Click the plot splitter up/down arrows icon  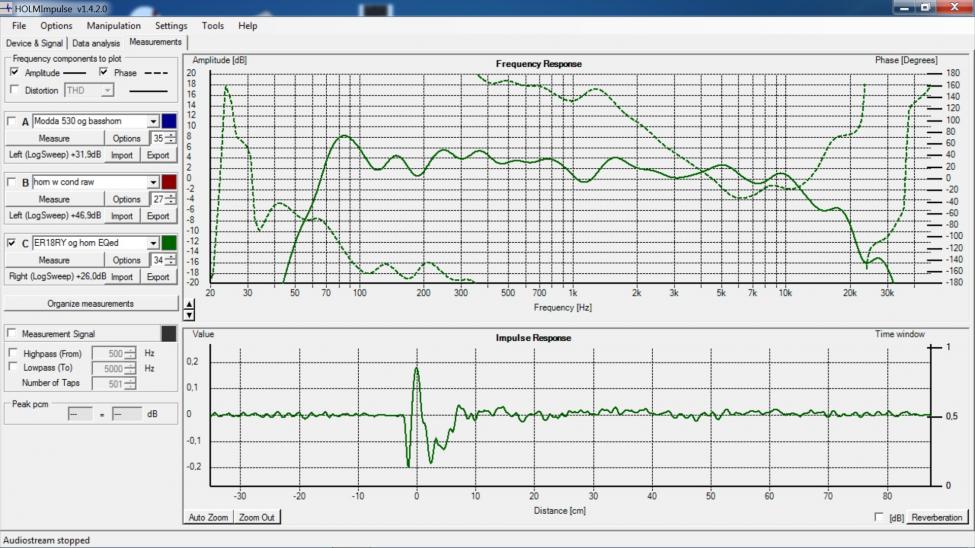pos(190,309)
